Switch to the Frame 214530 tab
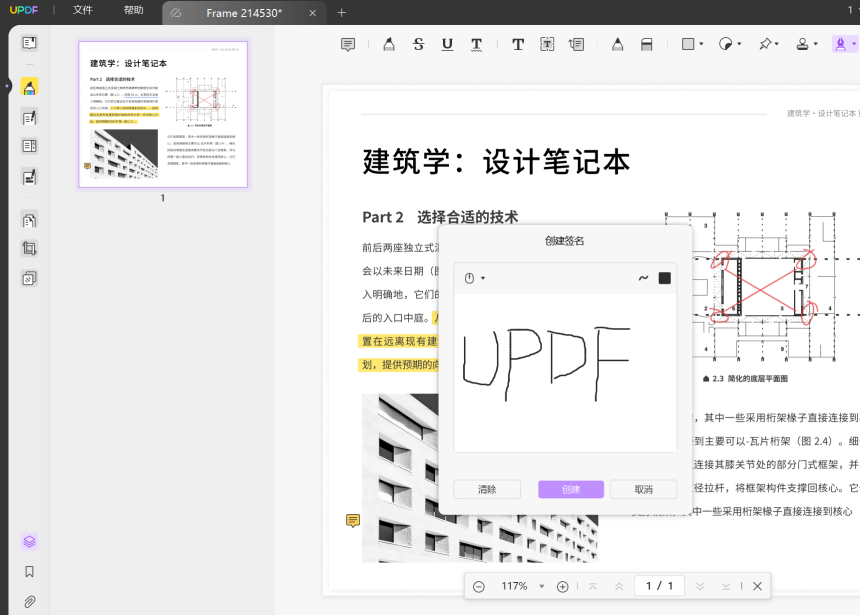 point(244,13)
